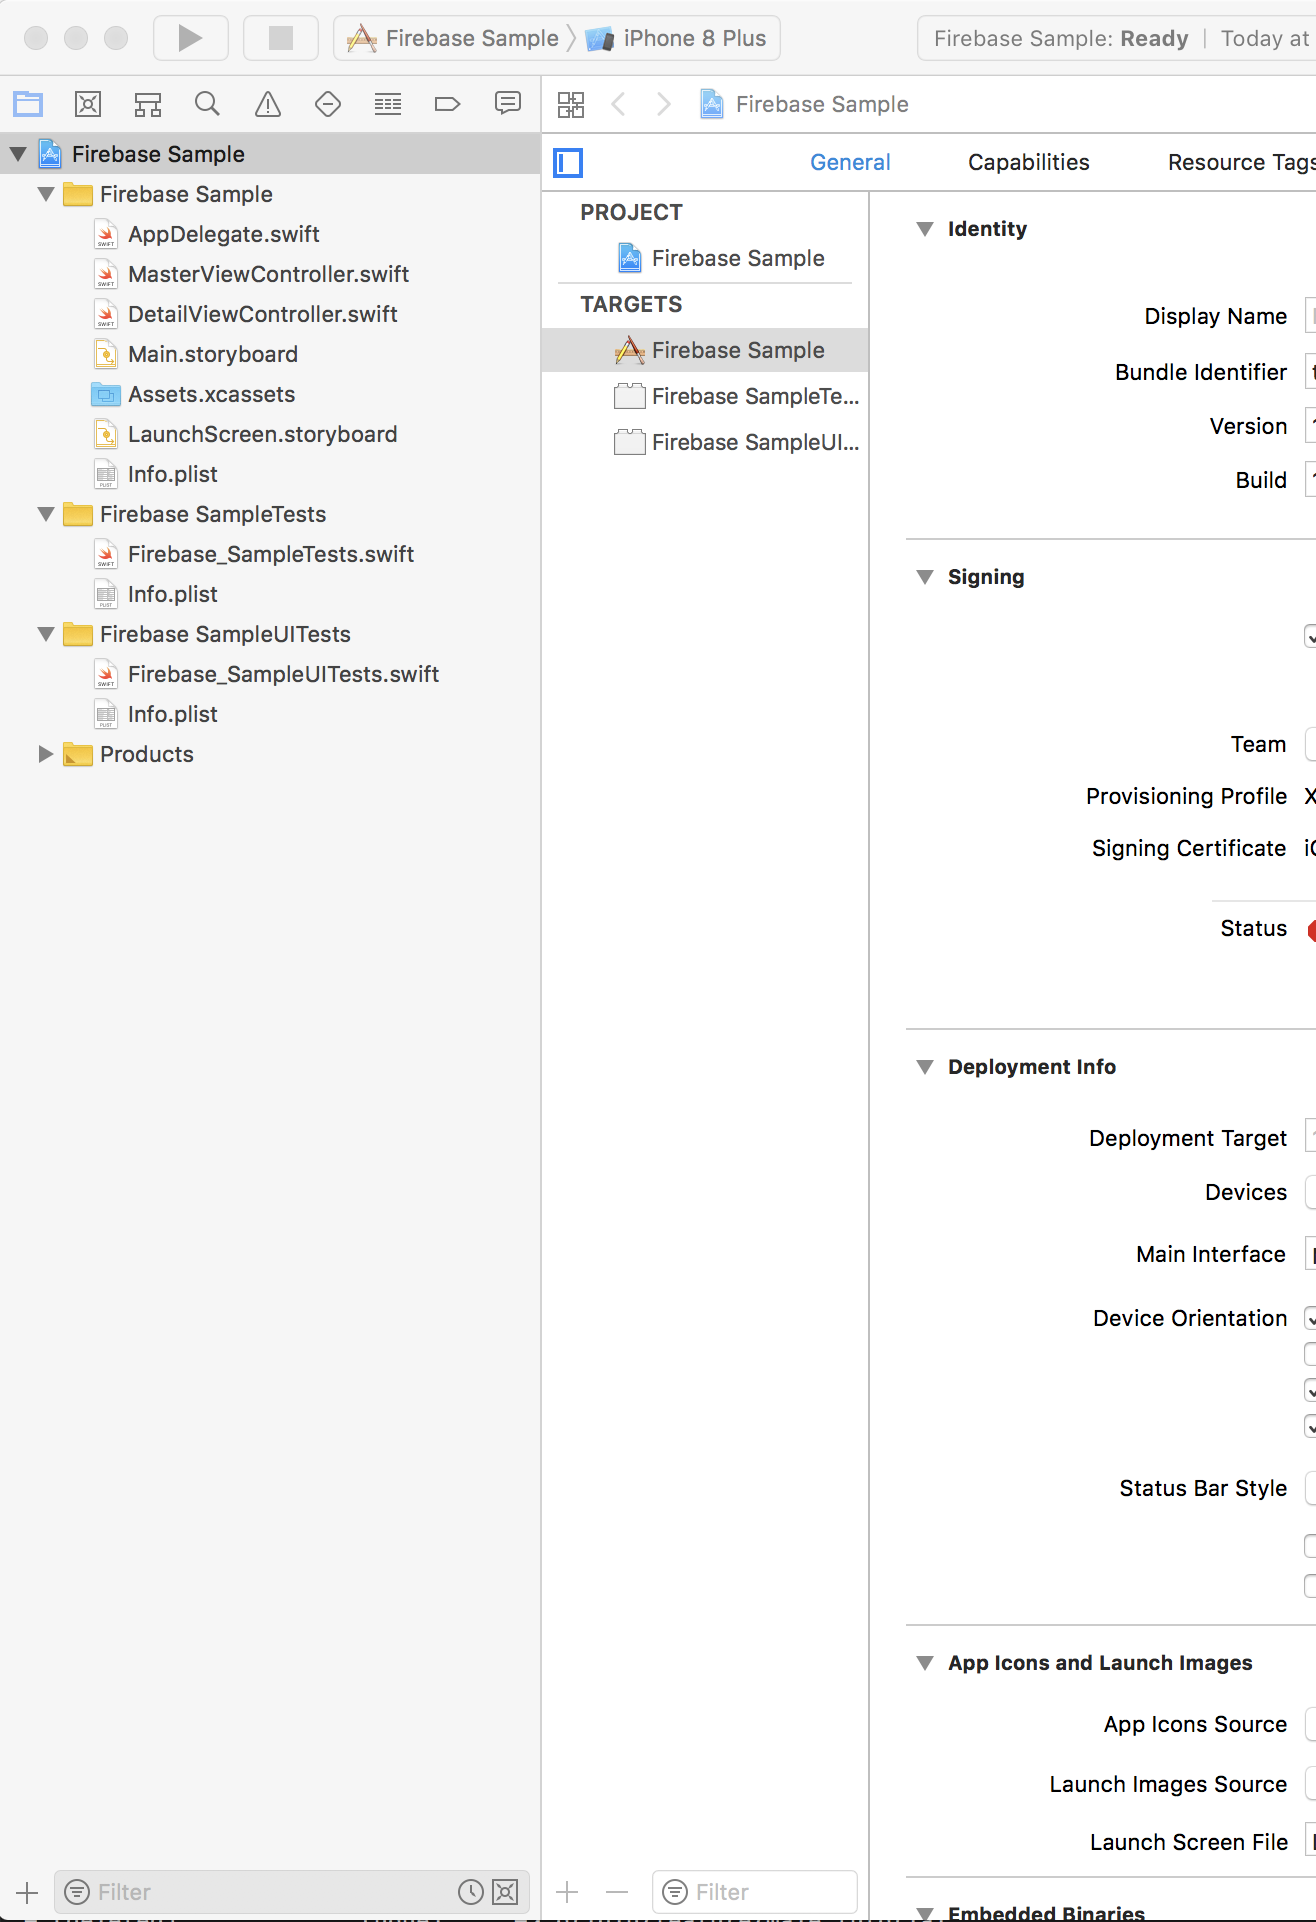The image size is (1316, 1922).
Task: Collapse the Firebase Sample project root
Action: pos(18,154)
